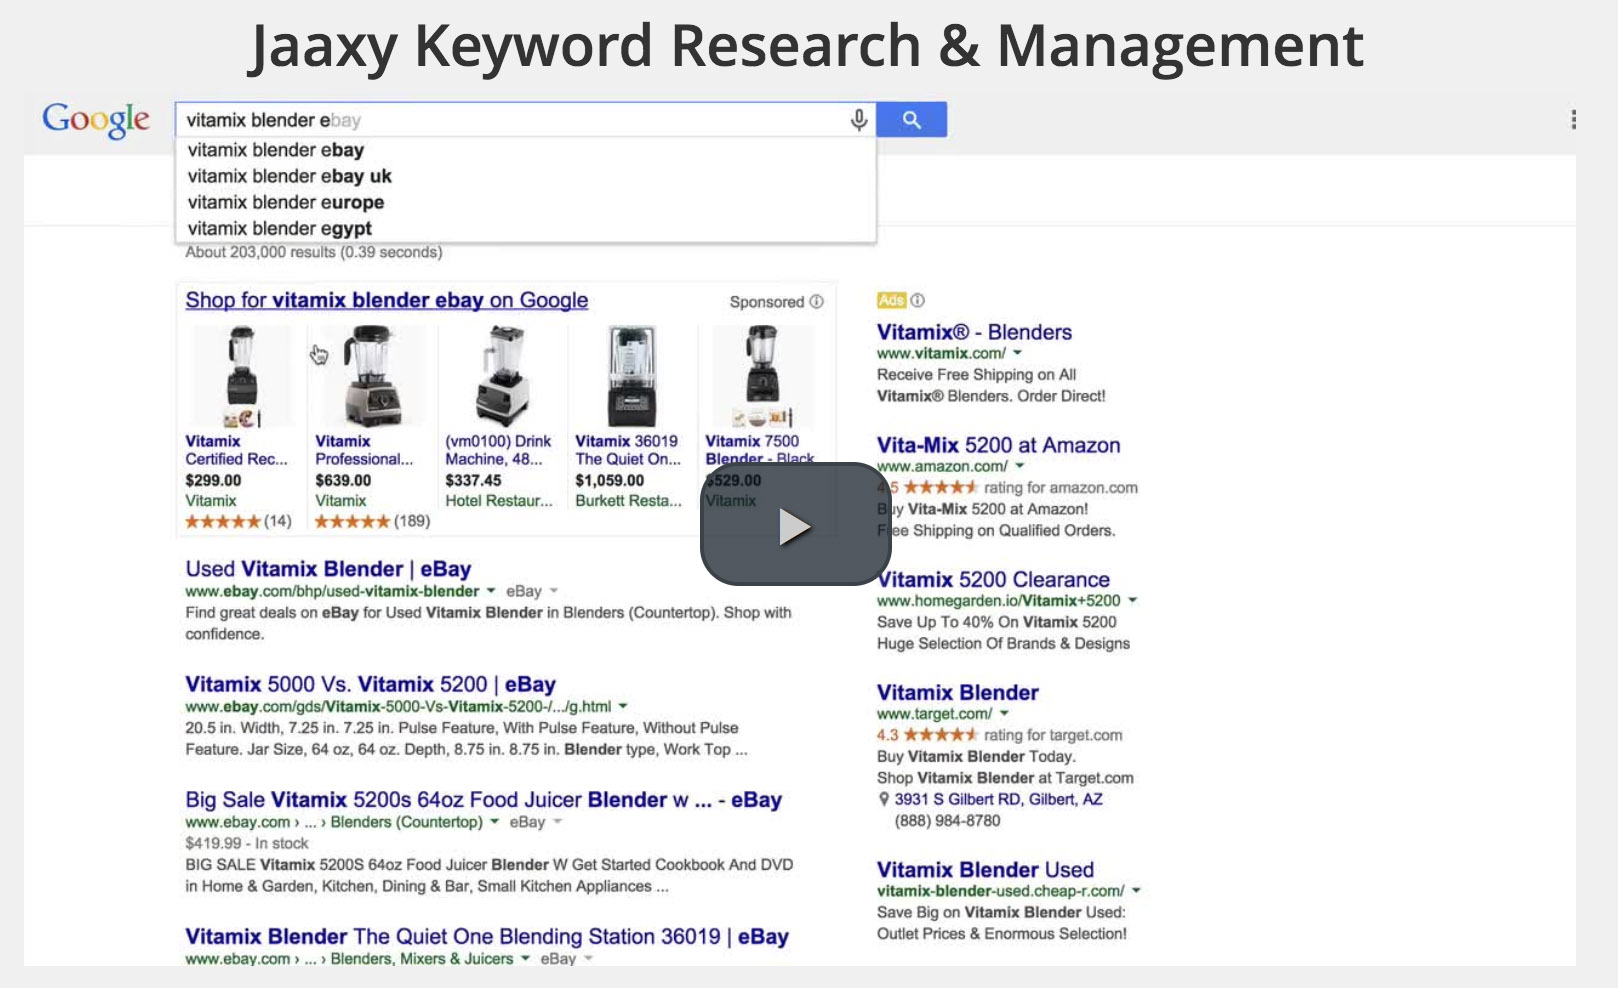This screenshot has width=1618, height=988.
Task: Open 'Vitamix 36019 The Quiet On...' link
Action: point(627,450)
